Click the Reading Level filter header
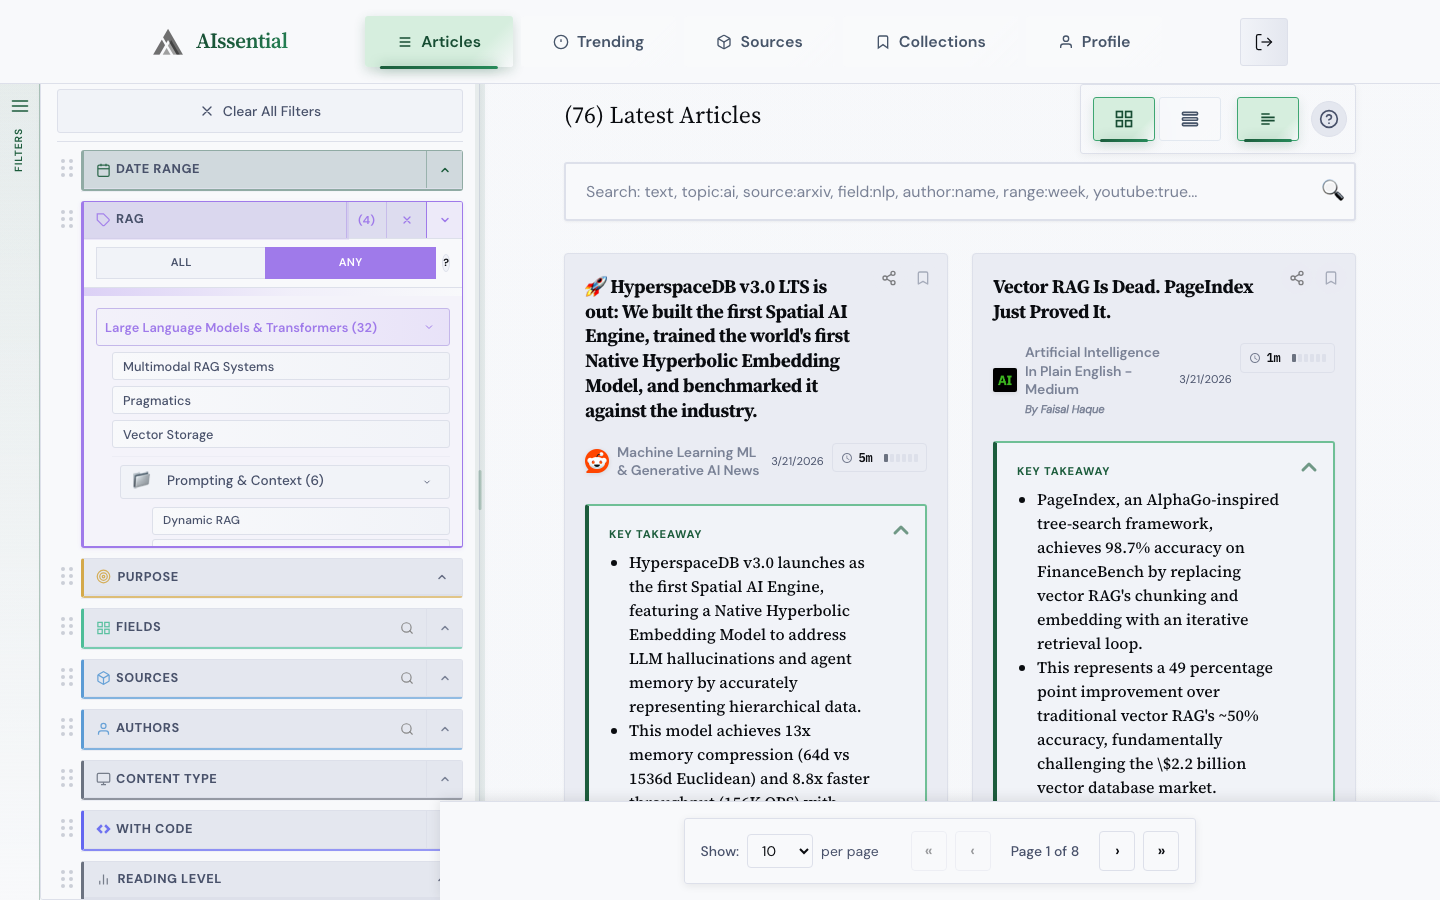Screen dimensions: 1440x900 pos(262,879)
